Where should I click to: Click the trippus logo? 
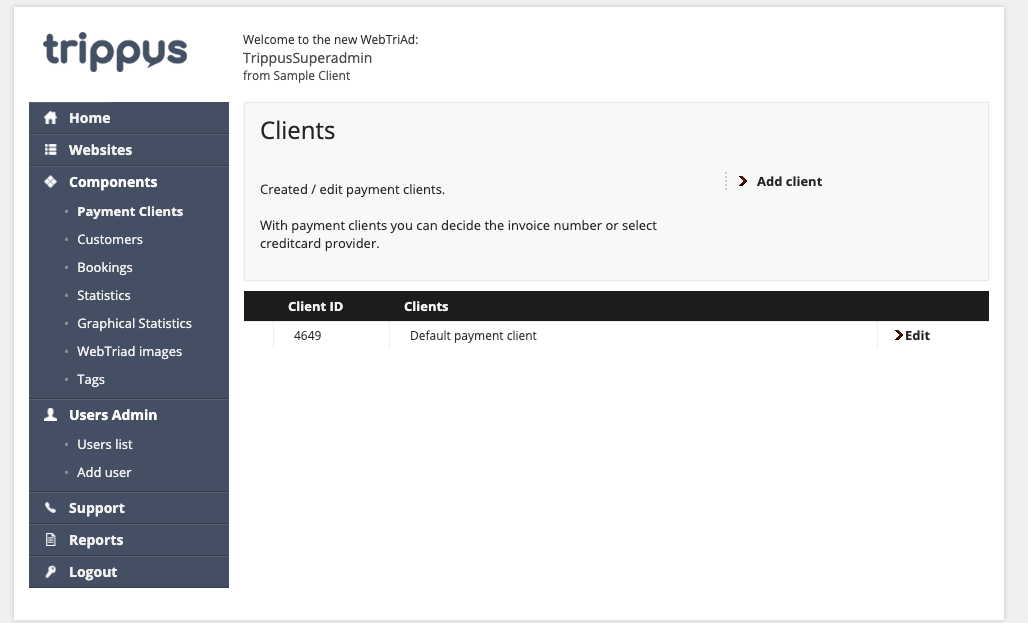(x=115, y=51)
